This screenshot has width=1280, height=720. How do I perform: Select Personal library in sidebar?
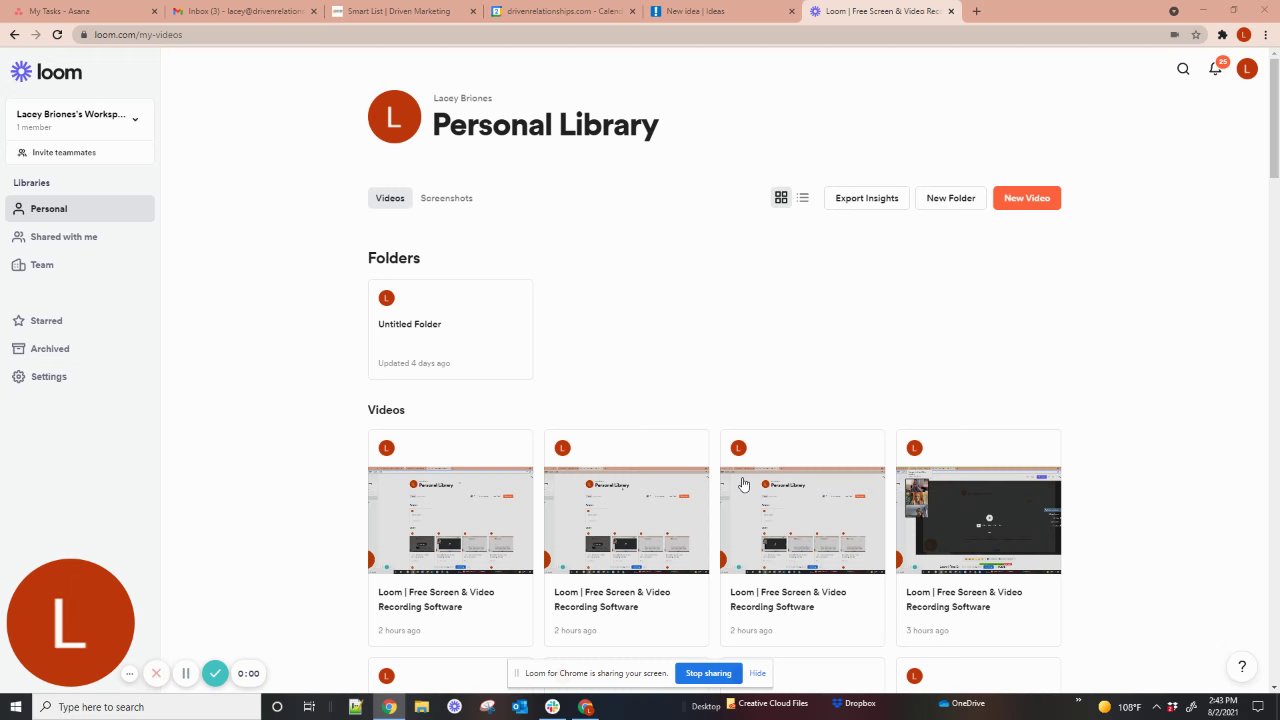click(80, 209)
